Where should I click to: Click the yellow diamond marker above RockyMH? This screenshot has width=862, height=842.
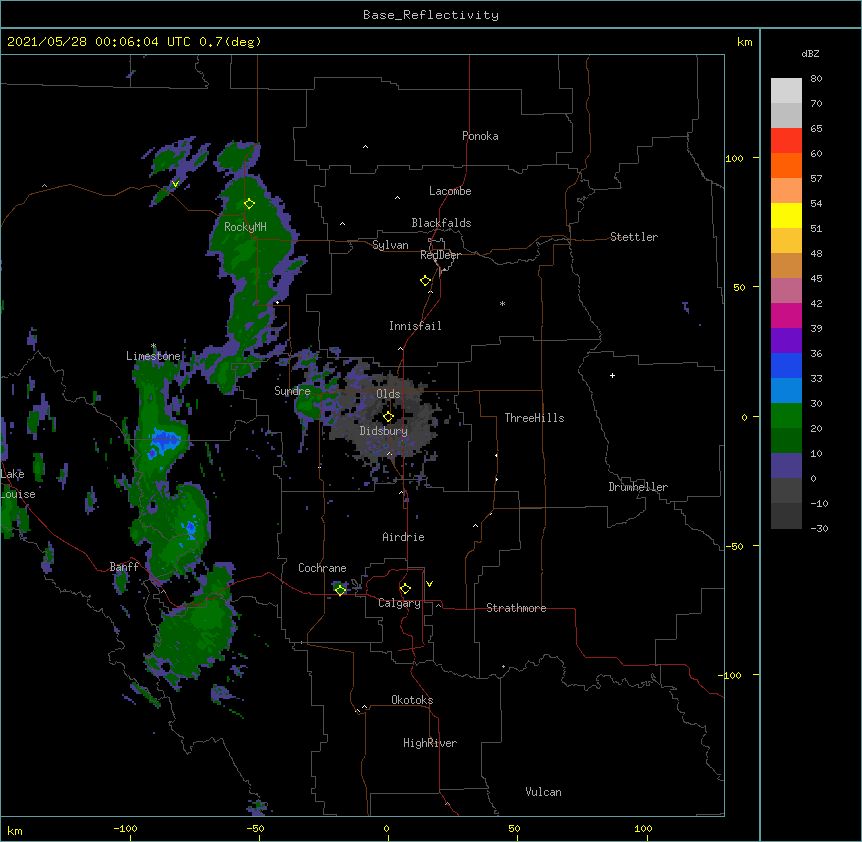(x=249, y=204)
